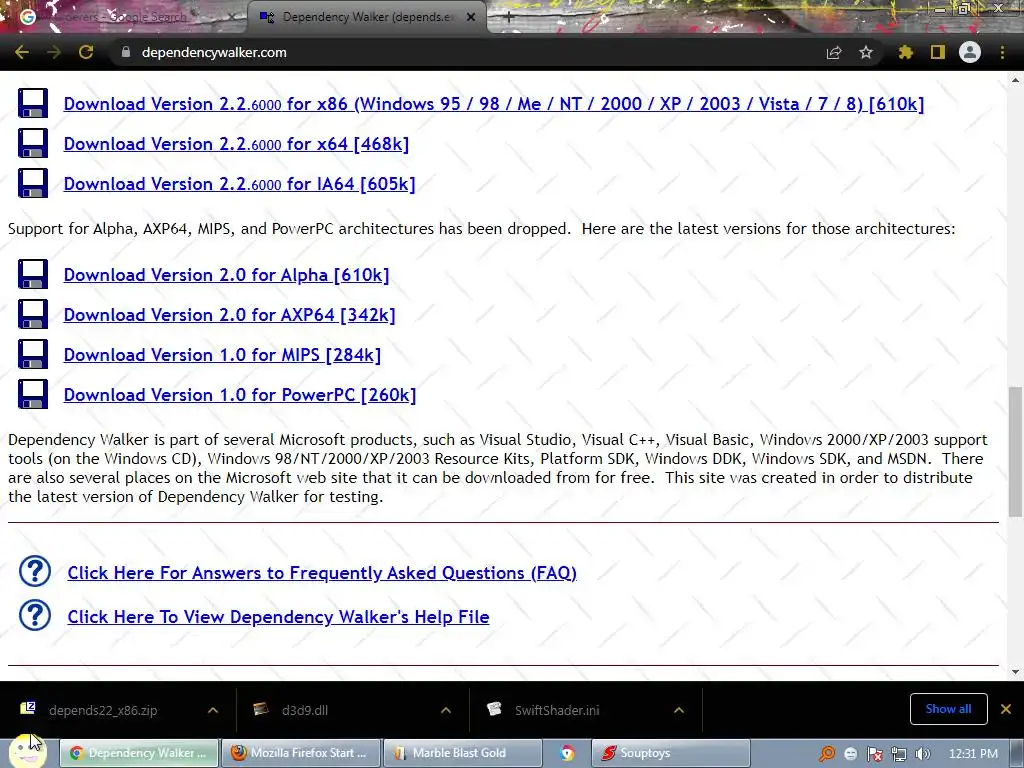Image resolution: width=1024 pixels, height=768 pixels.
Task: Download Version 2.2.6000 for x86
Action: pos(494,104)
